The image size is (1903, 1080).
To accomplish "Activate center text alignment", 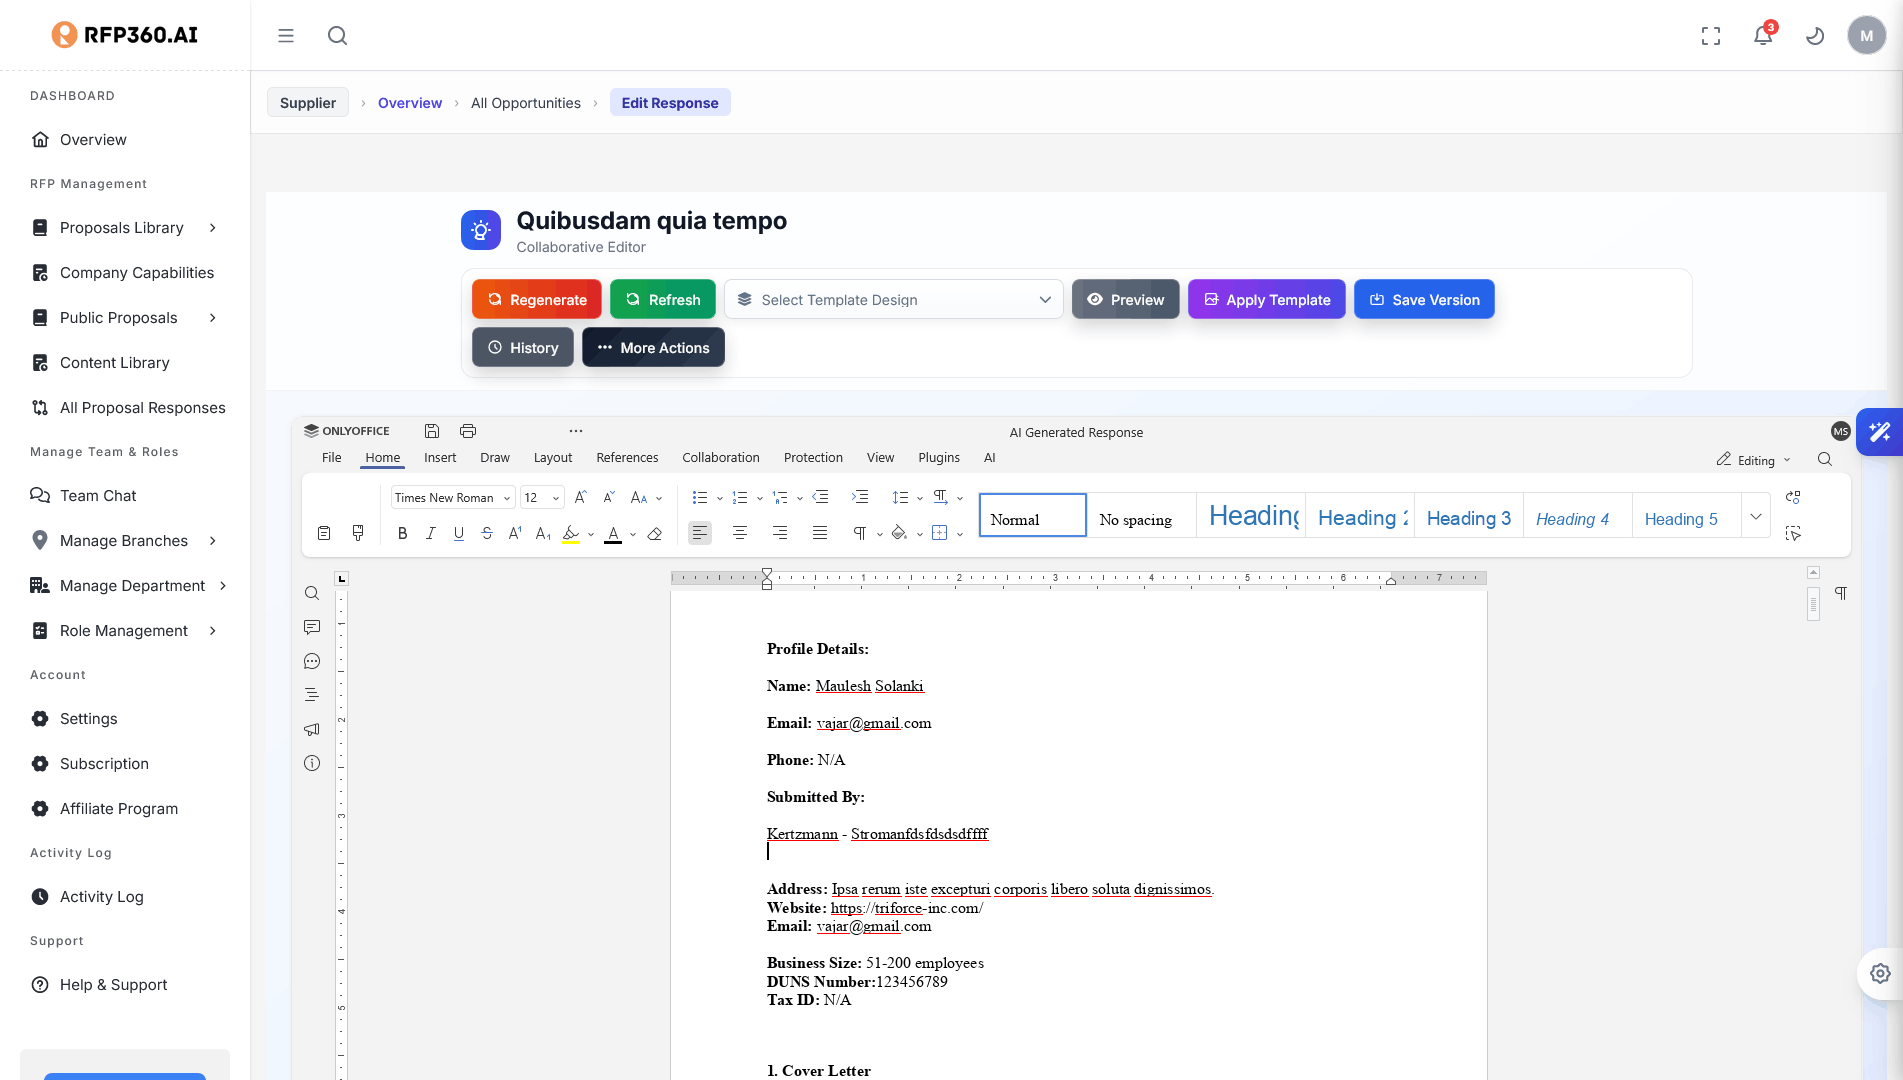I will click(740, 533).
